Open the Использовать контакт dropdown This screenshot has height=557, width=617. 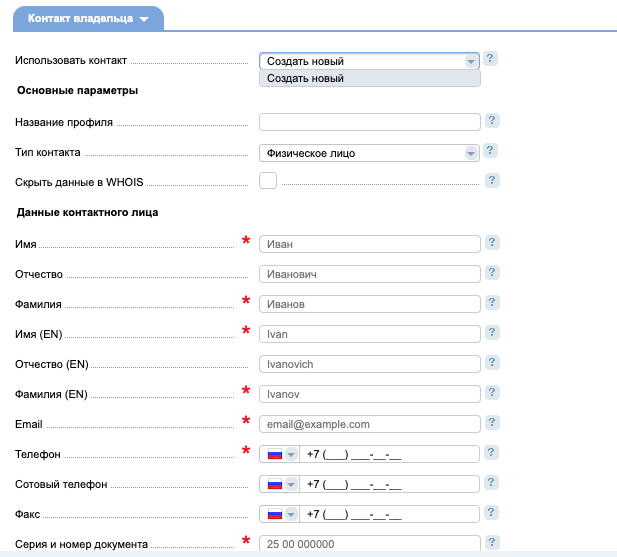point(369,61)
